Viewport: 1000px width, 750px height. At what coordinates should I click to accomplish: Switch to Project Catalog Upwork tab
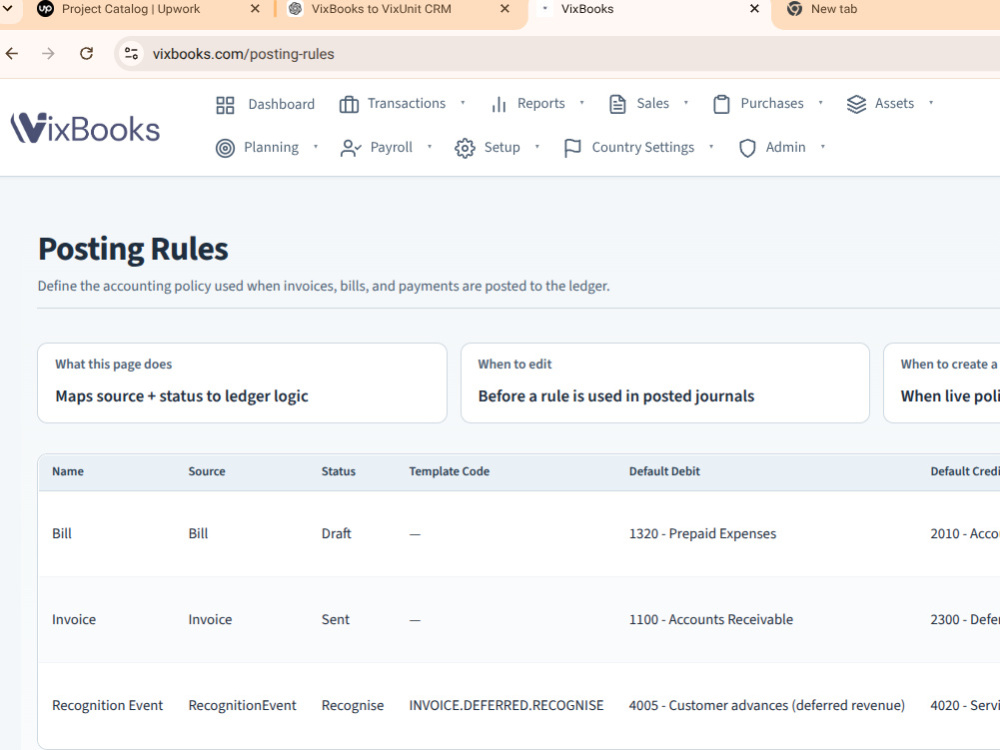[131, 9]
